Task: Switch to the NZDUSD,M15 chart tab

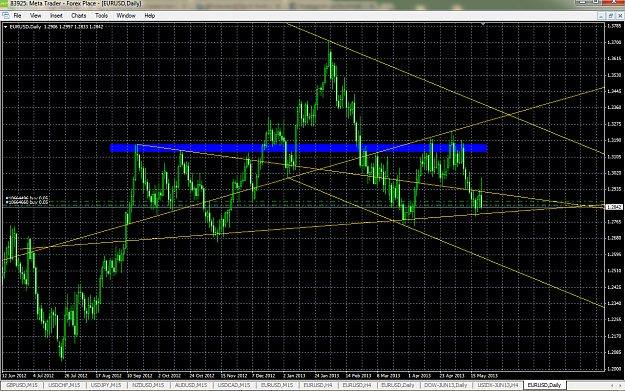Action: click(x=148, y=385)
